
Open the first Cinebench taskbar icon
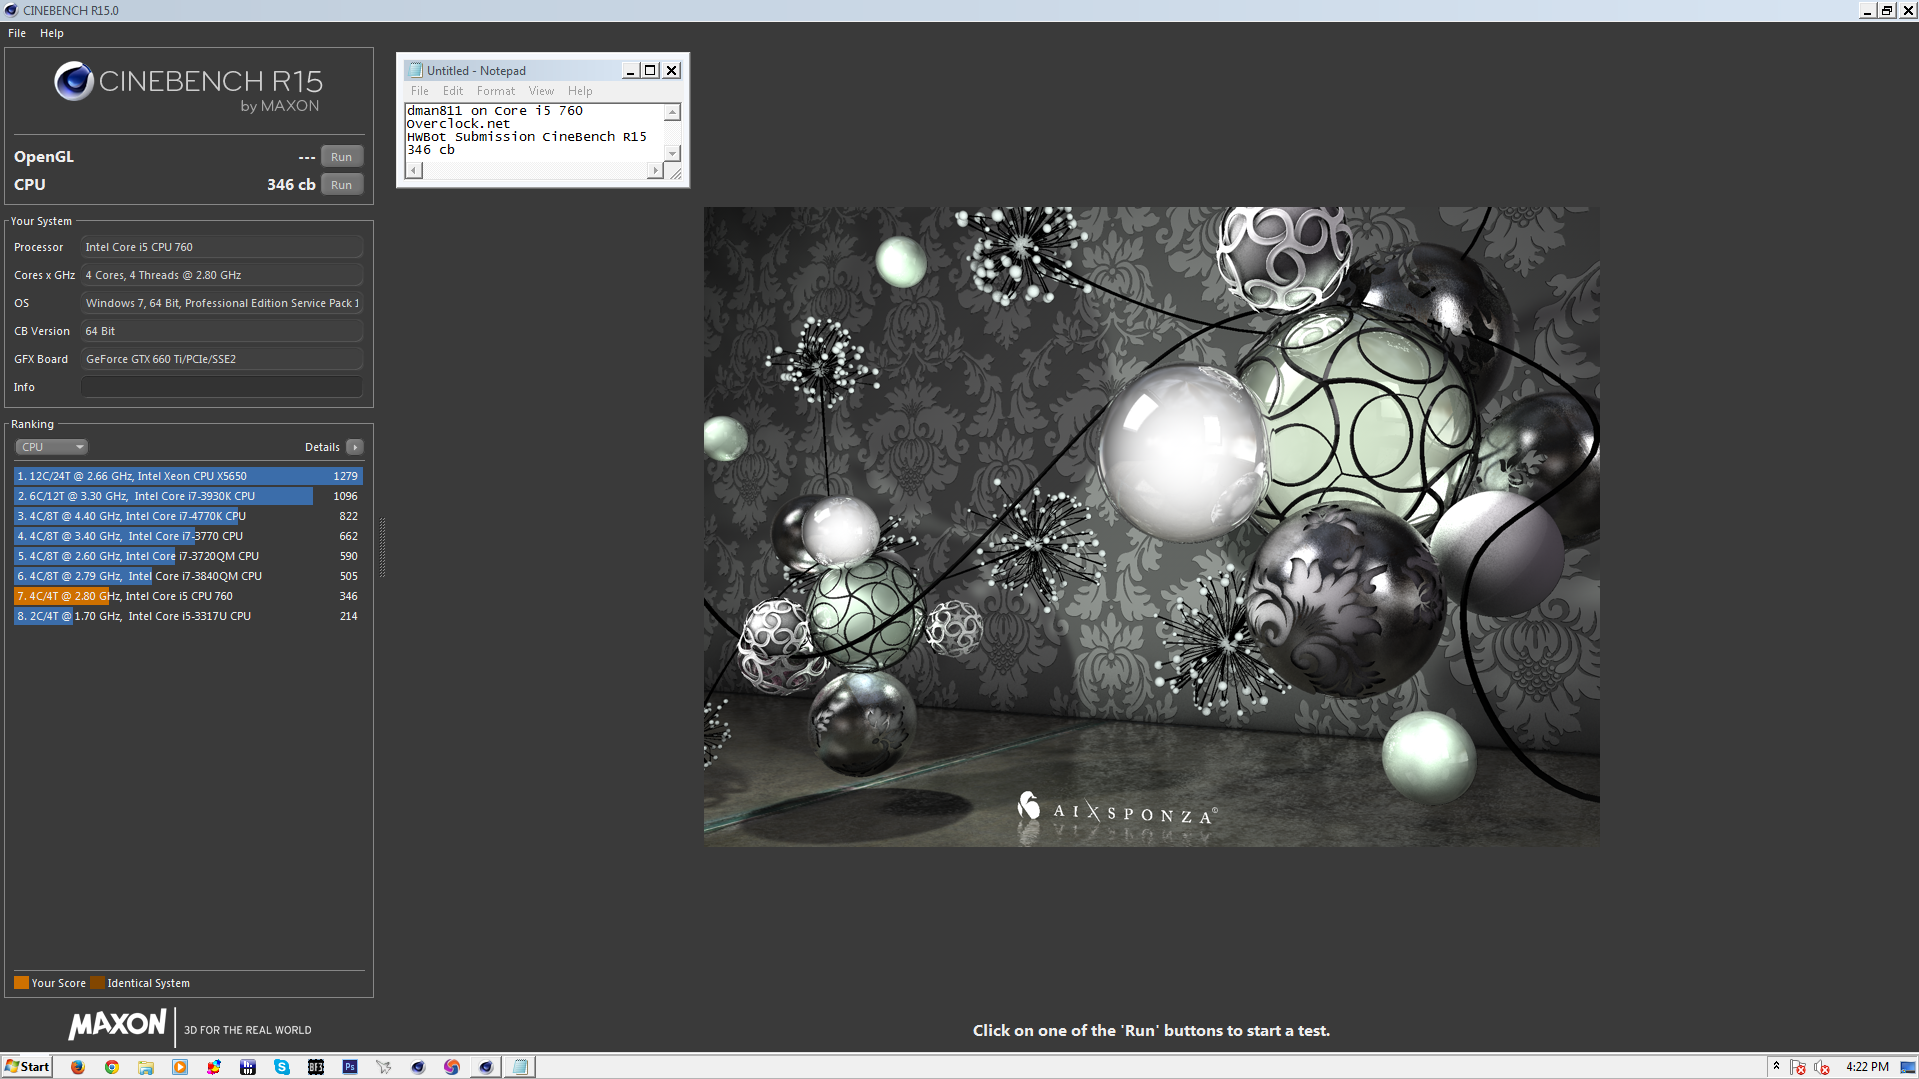(x=418, y=1067)
